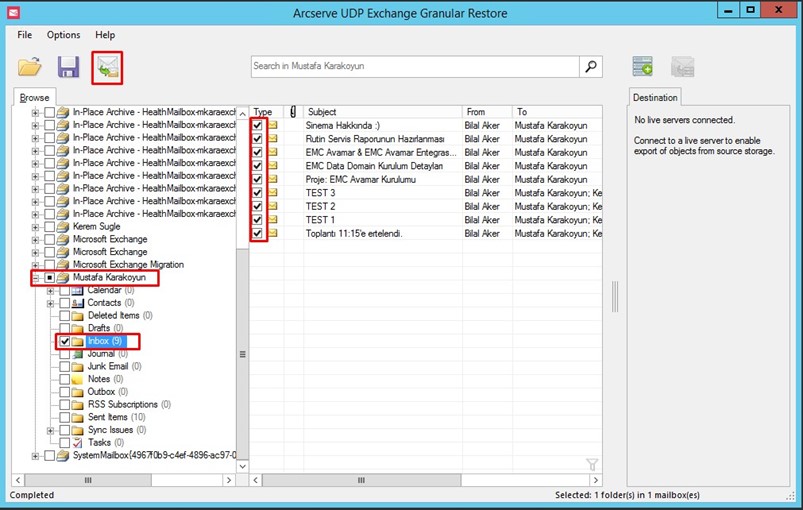803x510 pixels.
Task: Click the pane splitter grip before Destination
Action: coord(615,296)
